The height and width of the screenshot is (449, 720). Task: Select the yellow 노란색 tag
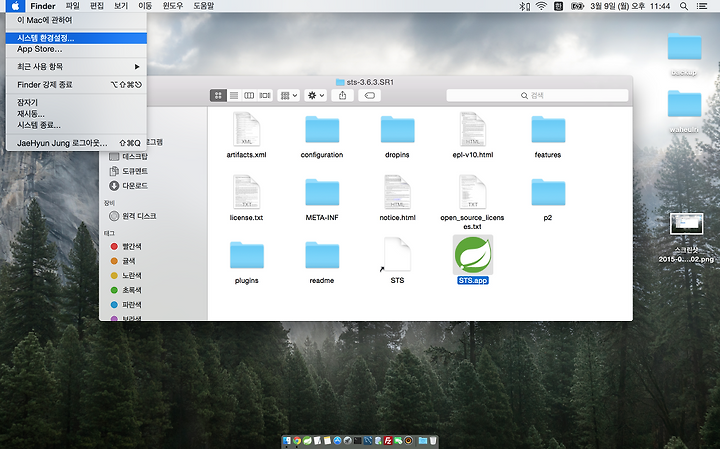(126, 275)
